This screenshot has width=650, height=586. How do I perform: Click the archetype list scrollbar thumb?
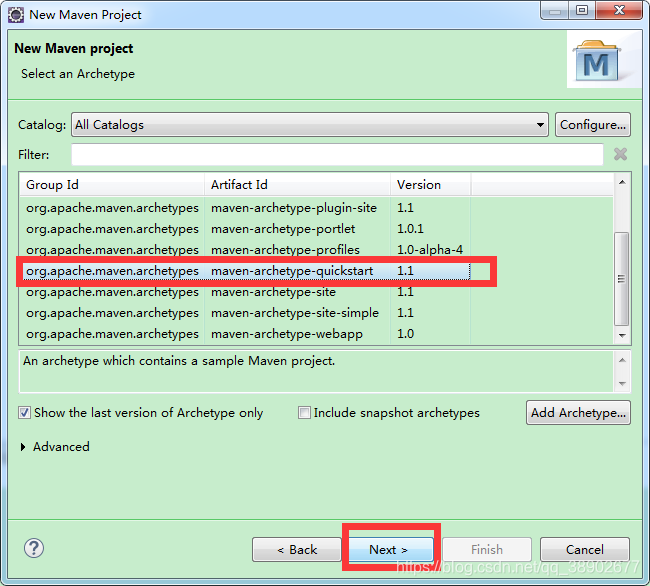point(621,278)
